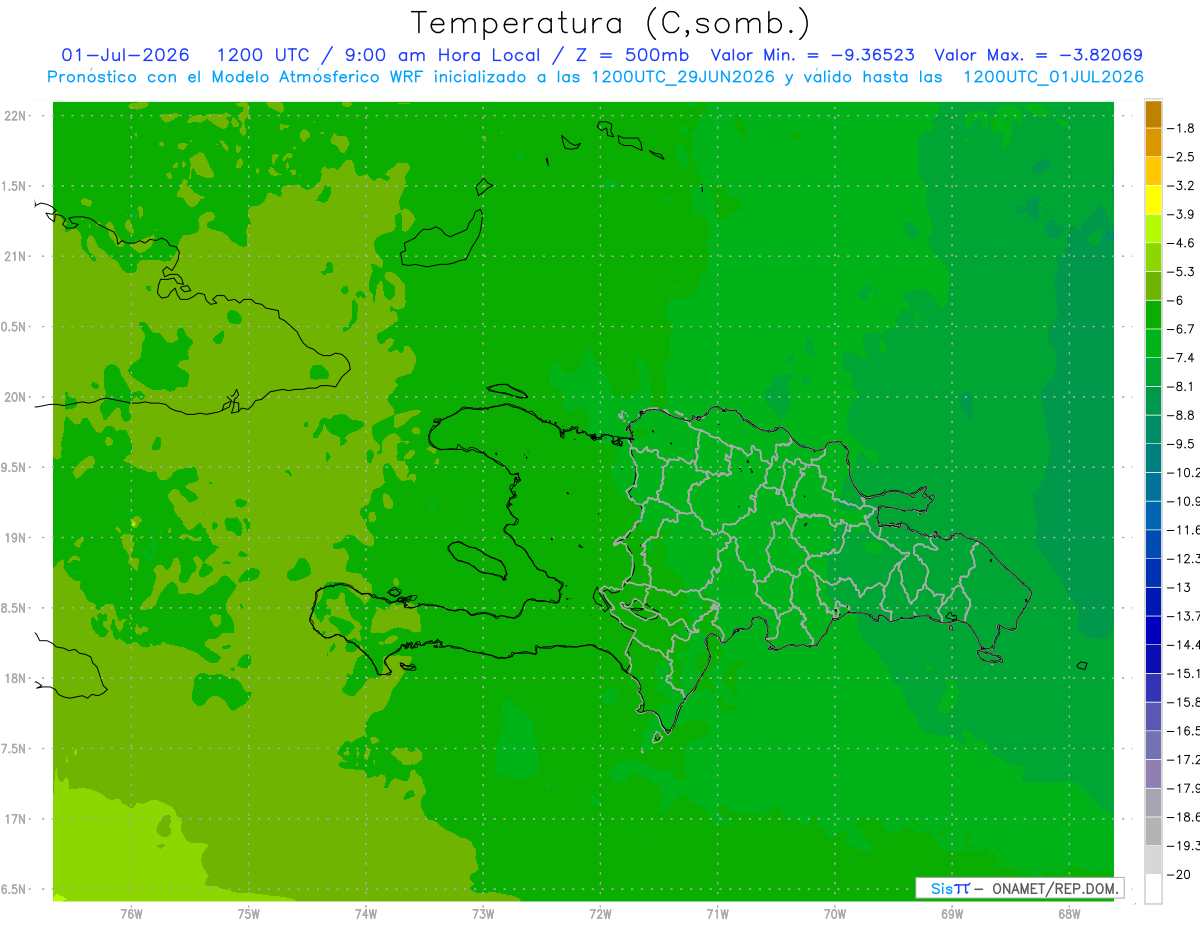Select the 'Valor Min. = -9.36523' readout
Image resolution: width=1200 pixels, height=927 pixels.
pyautogui.click(x=812, y=55)
